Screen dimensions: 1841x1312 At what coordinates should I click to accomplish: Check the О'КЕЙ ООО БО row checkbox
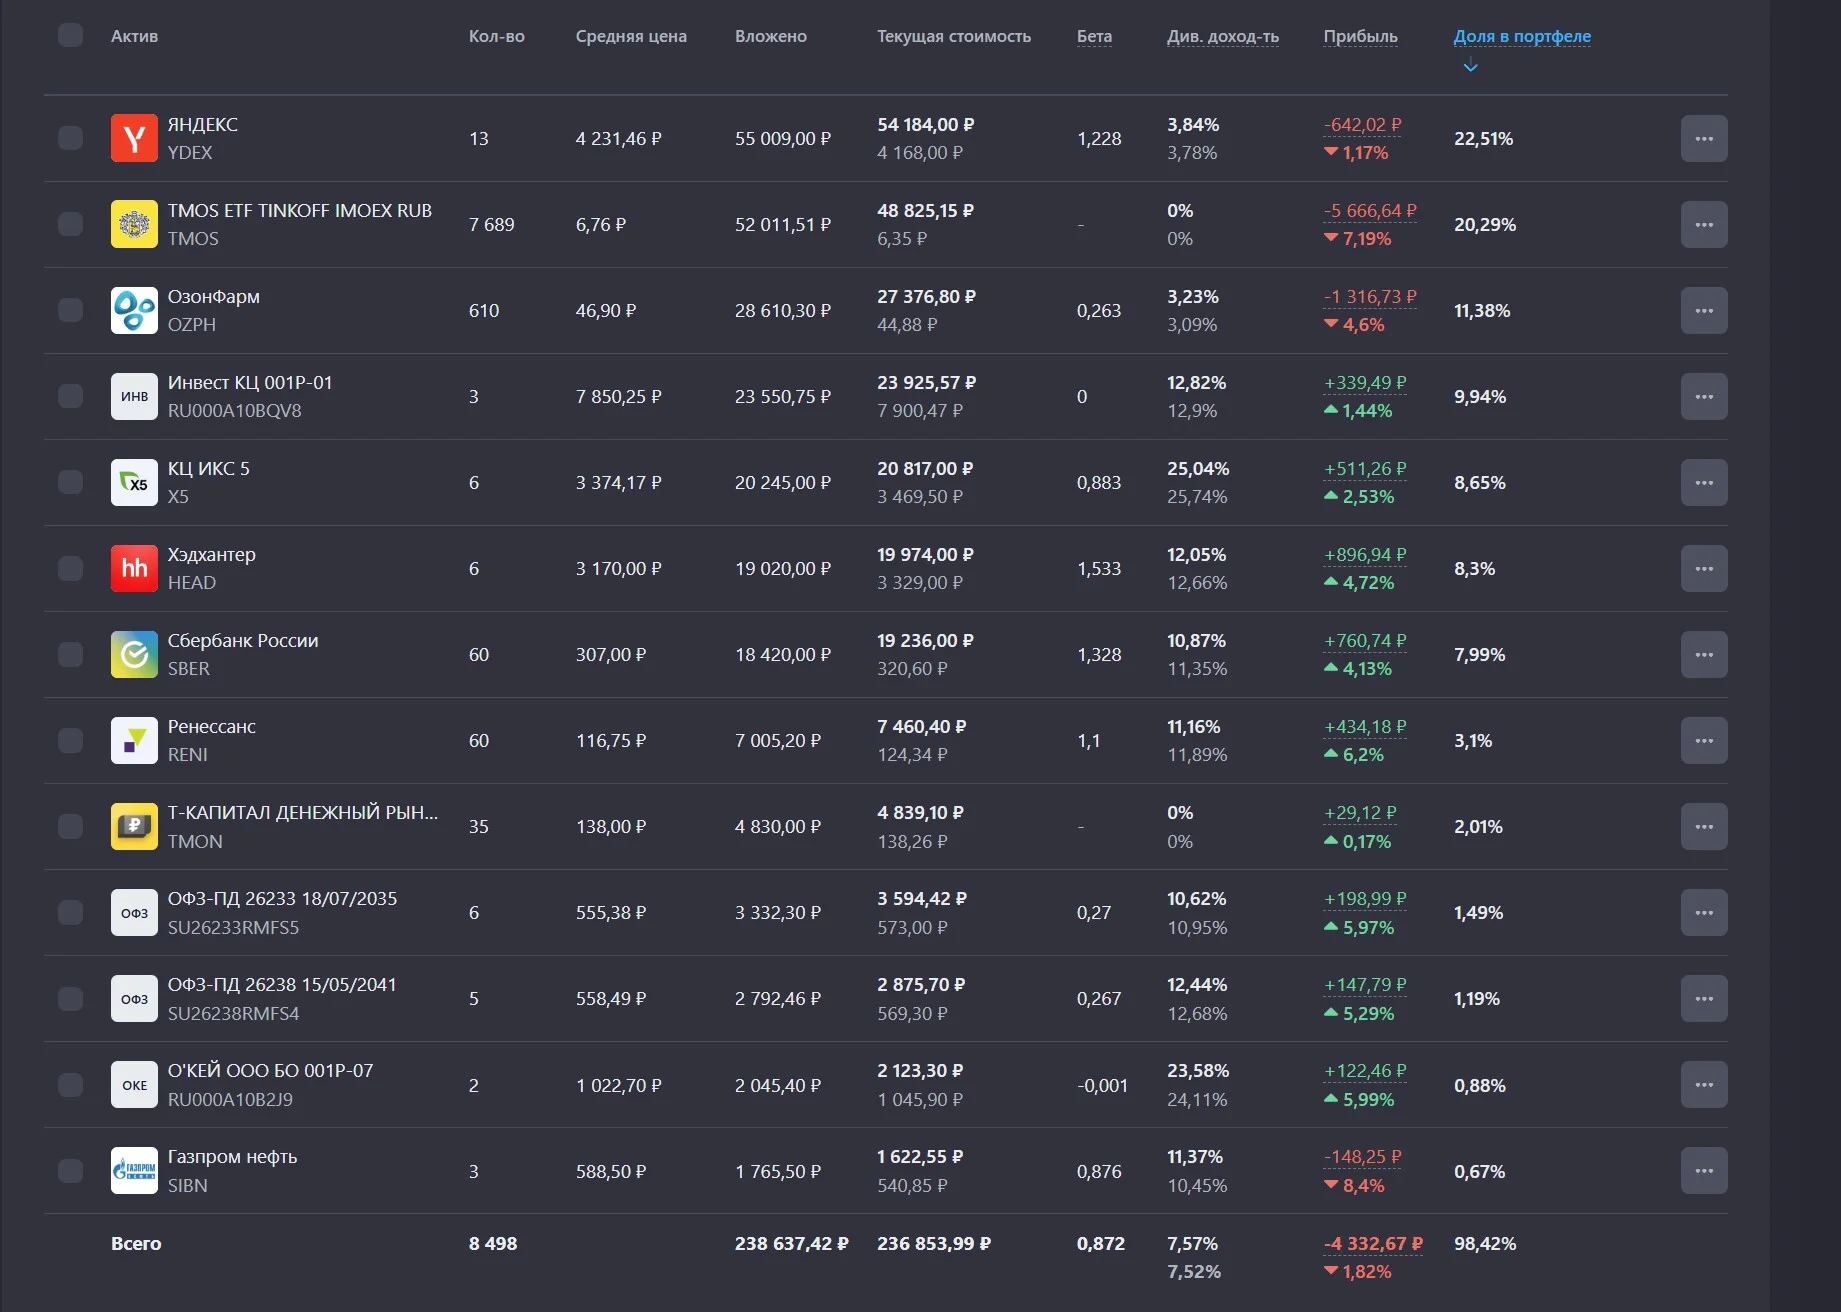click(70, 1084)
